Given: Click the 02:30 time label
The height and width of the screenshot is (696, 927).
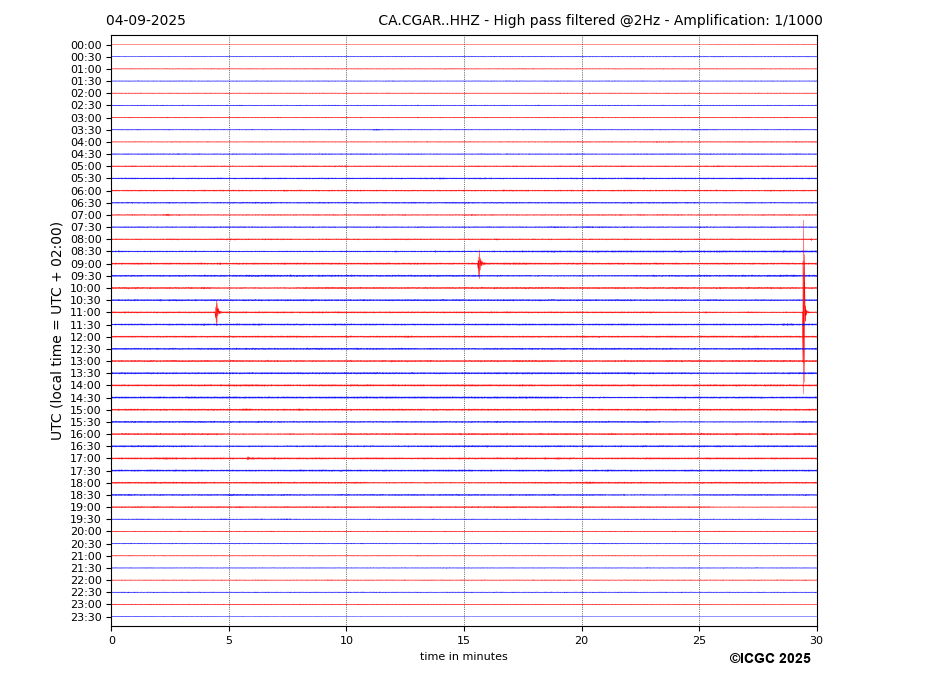Looking at the screenshot, I should pos(86,105).
